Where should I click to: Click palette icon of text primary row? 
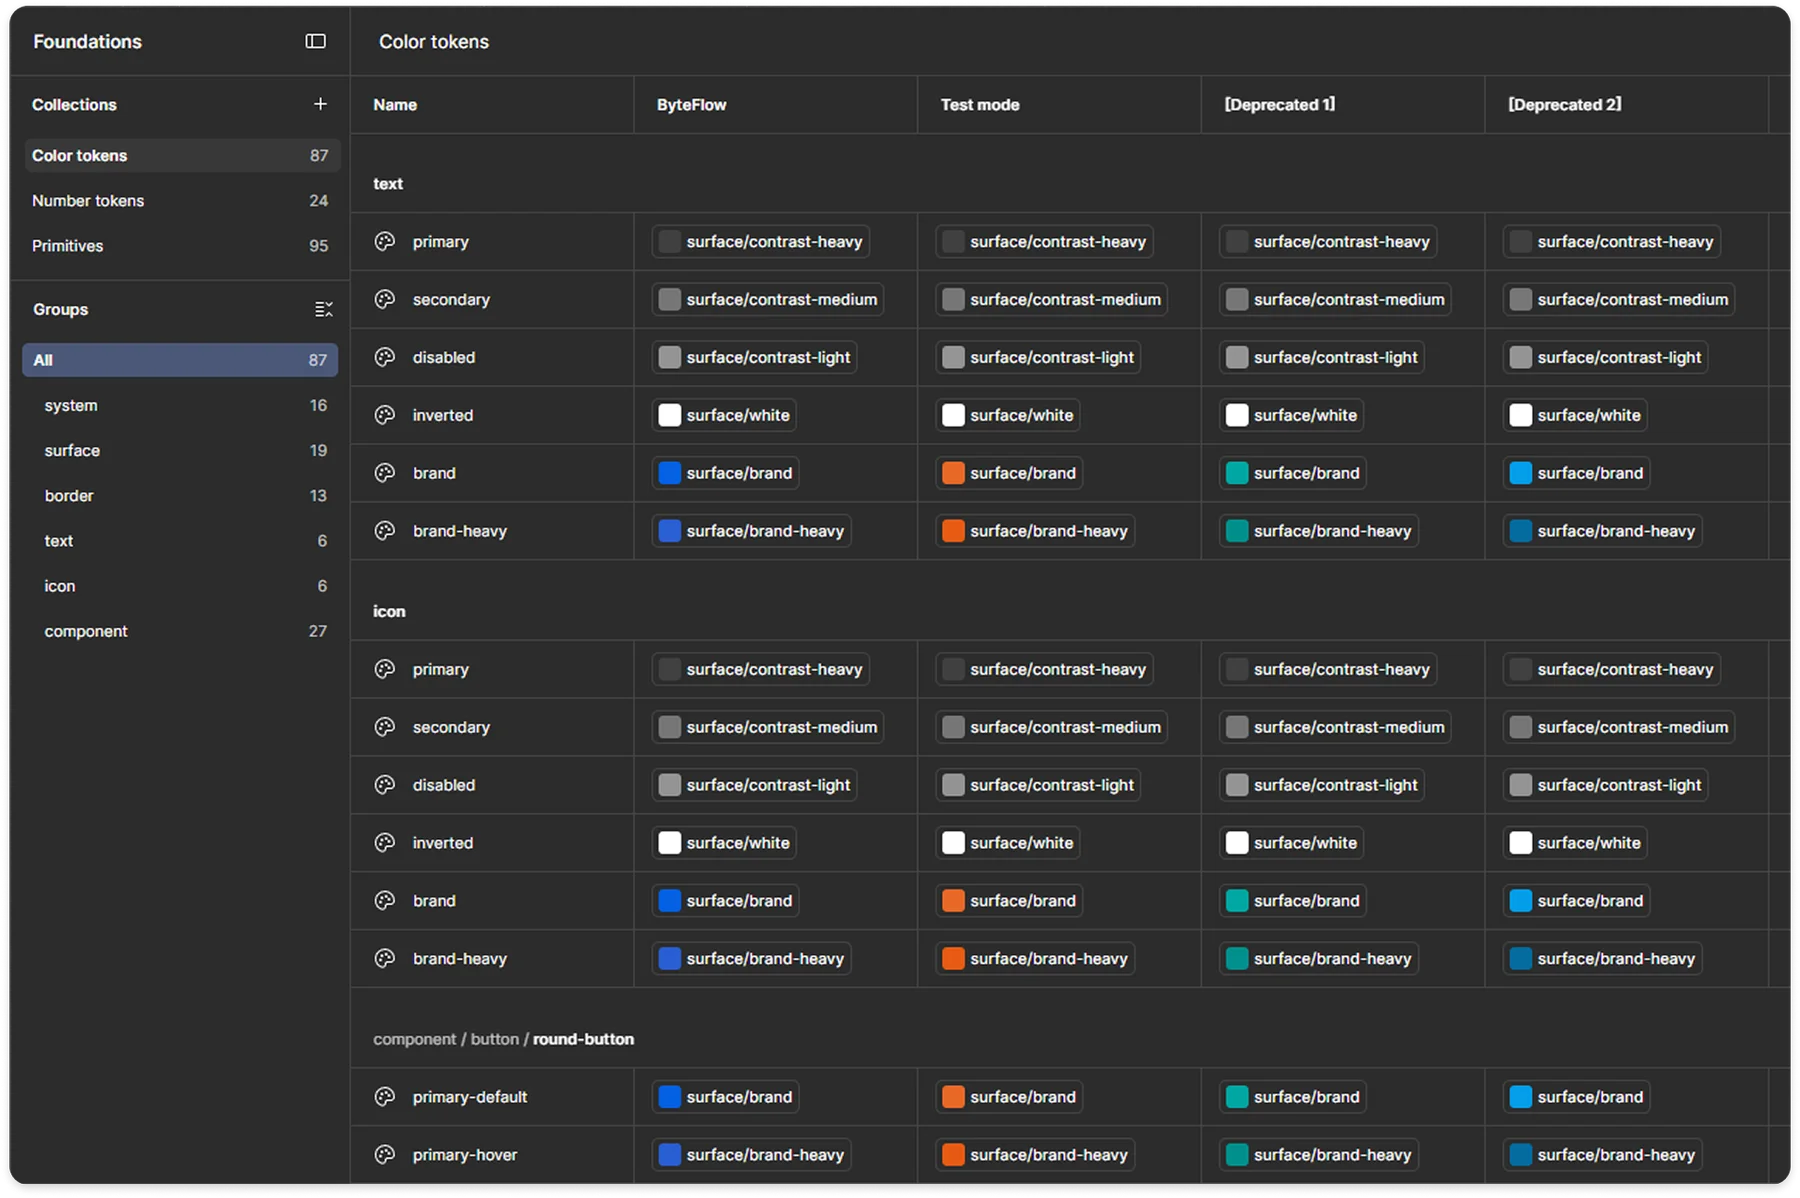[x=385, y=241]
